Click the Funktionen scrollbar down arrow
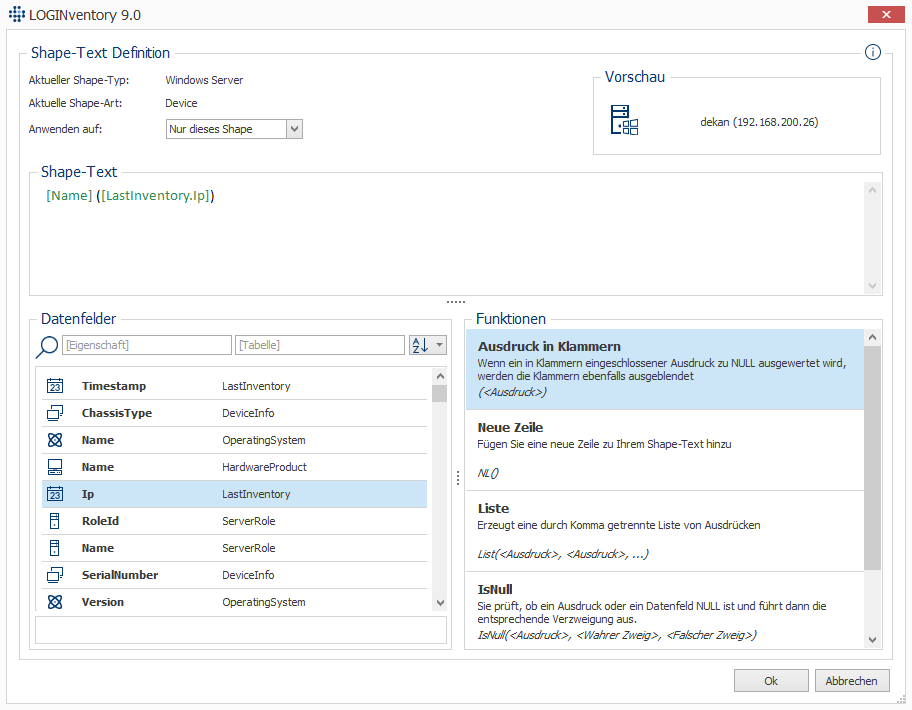Viewport: 912px width, 710px height. 872,640
